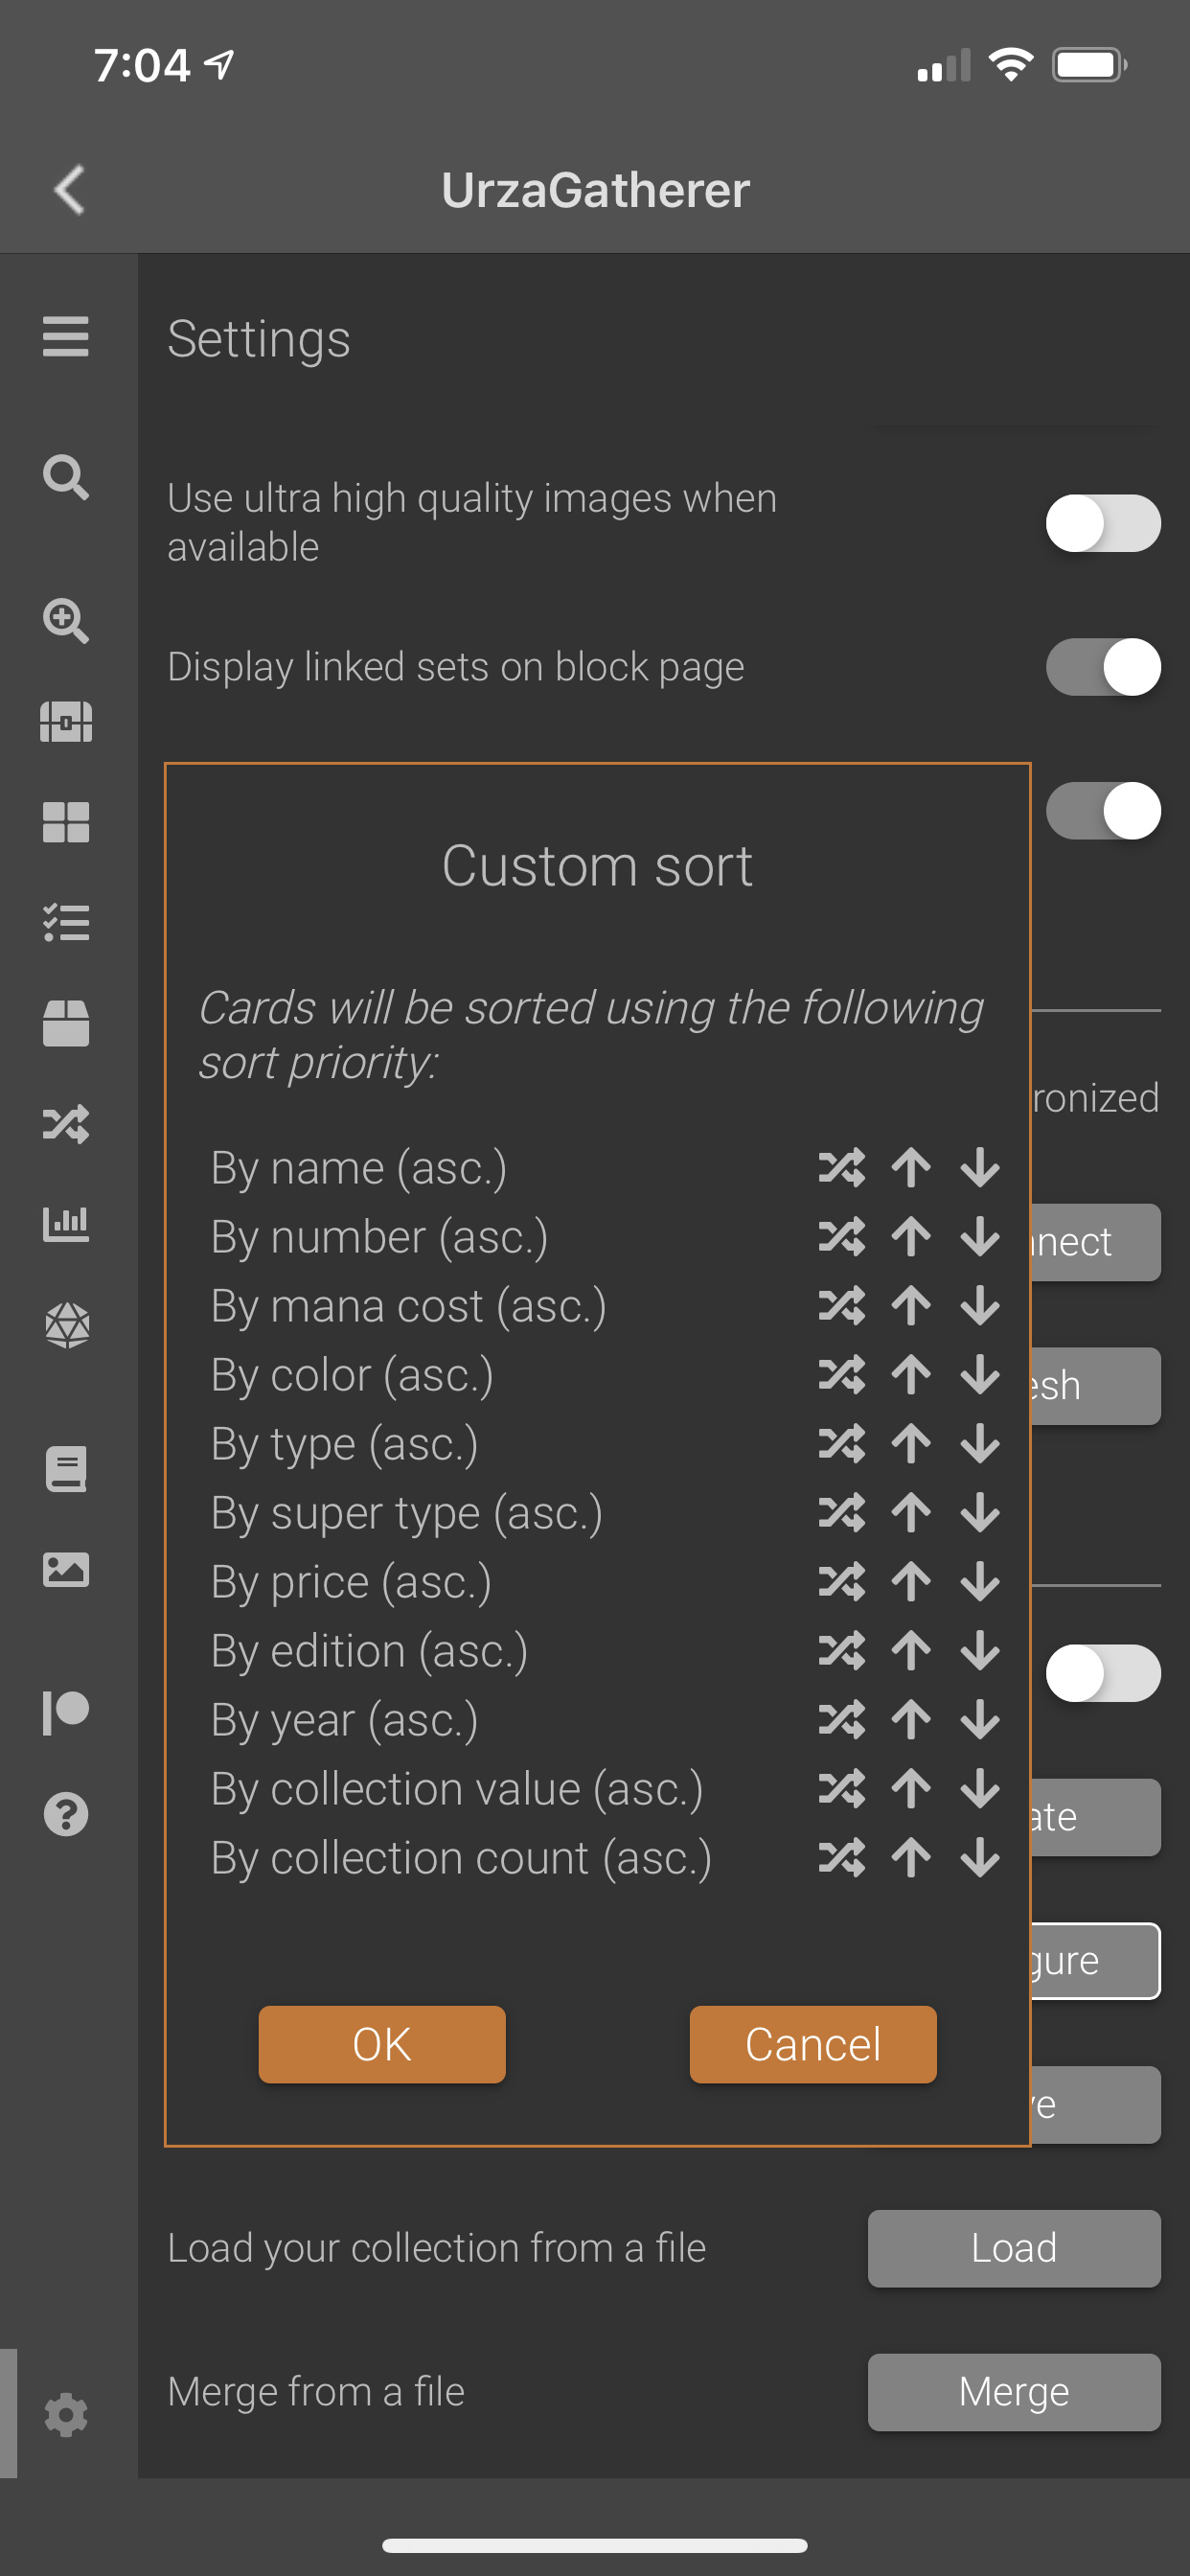
Task: Toggle the sort direction icon for By name
Action: pyautogui.click(x=841, y=1167)
